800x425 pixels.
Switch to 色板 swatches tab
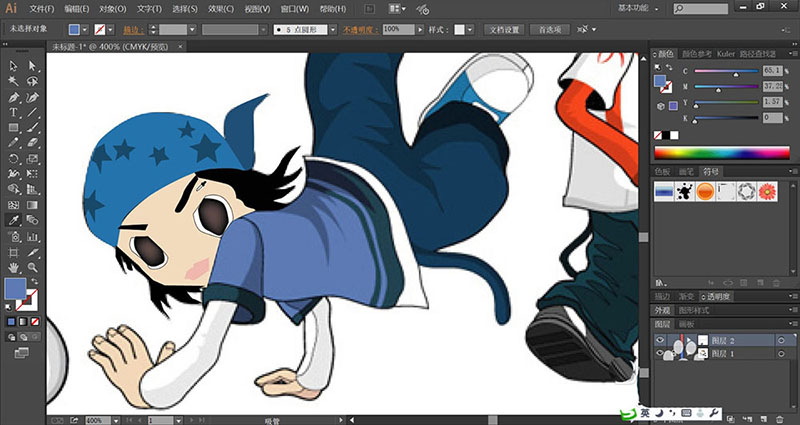click(663, 171)
